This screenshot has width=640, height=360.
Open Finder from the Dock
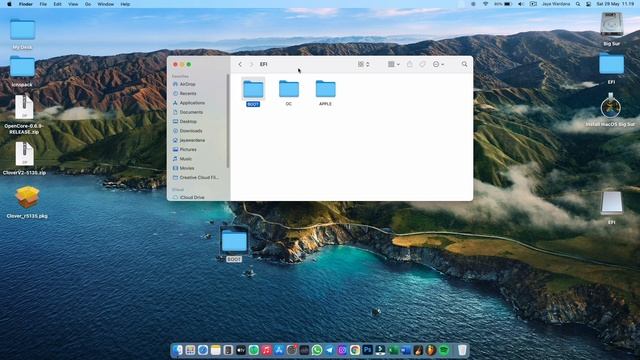pos(178,350)
